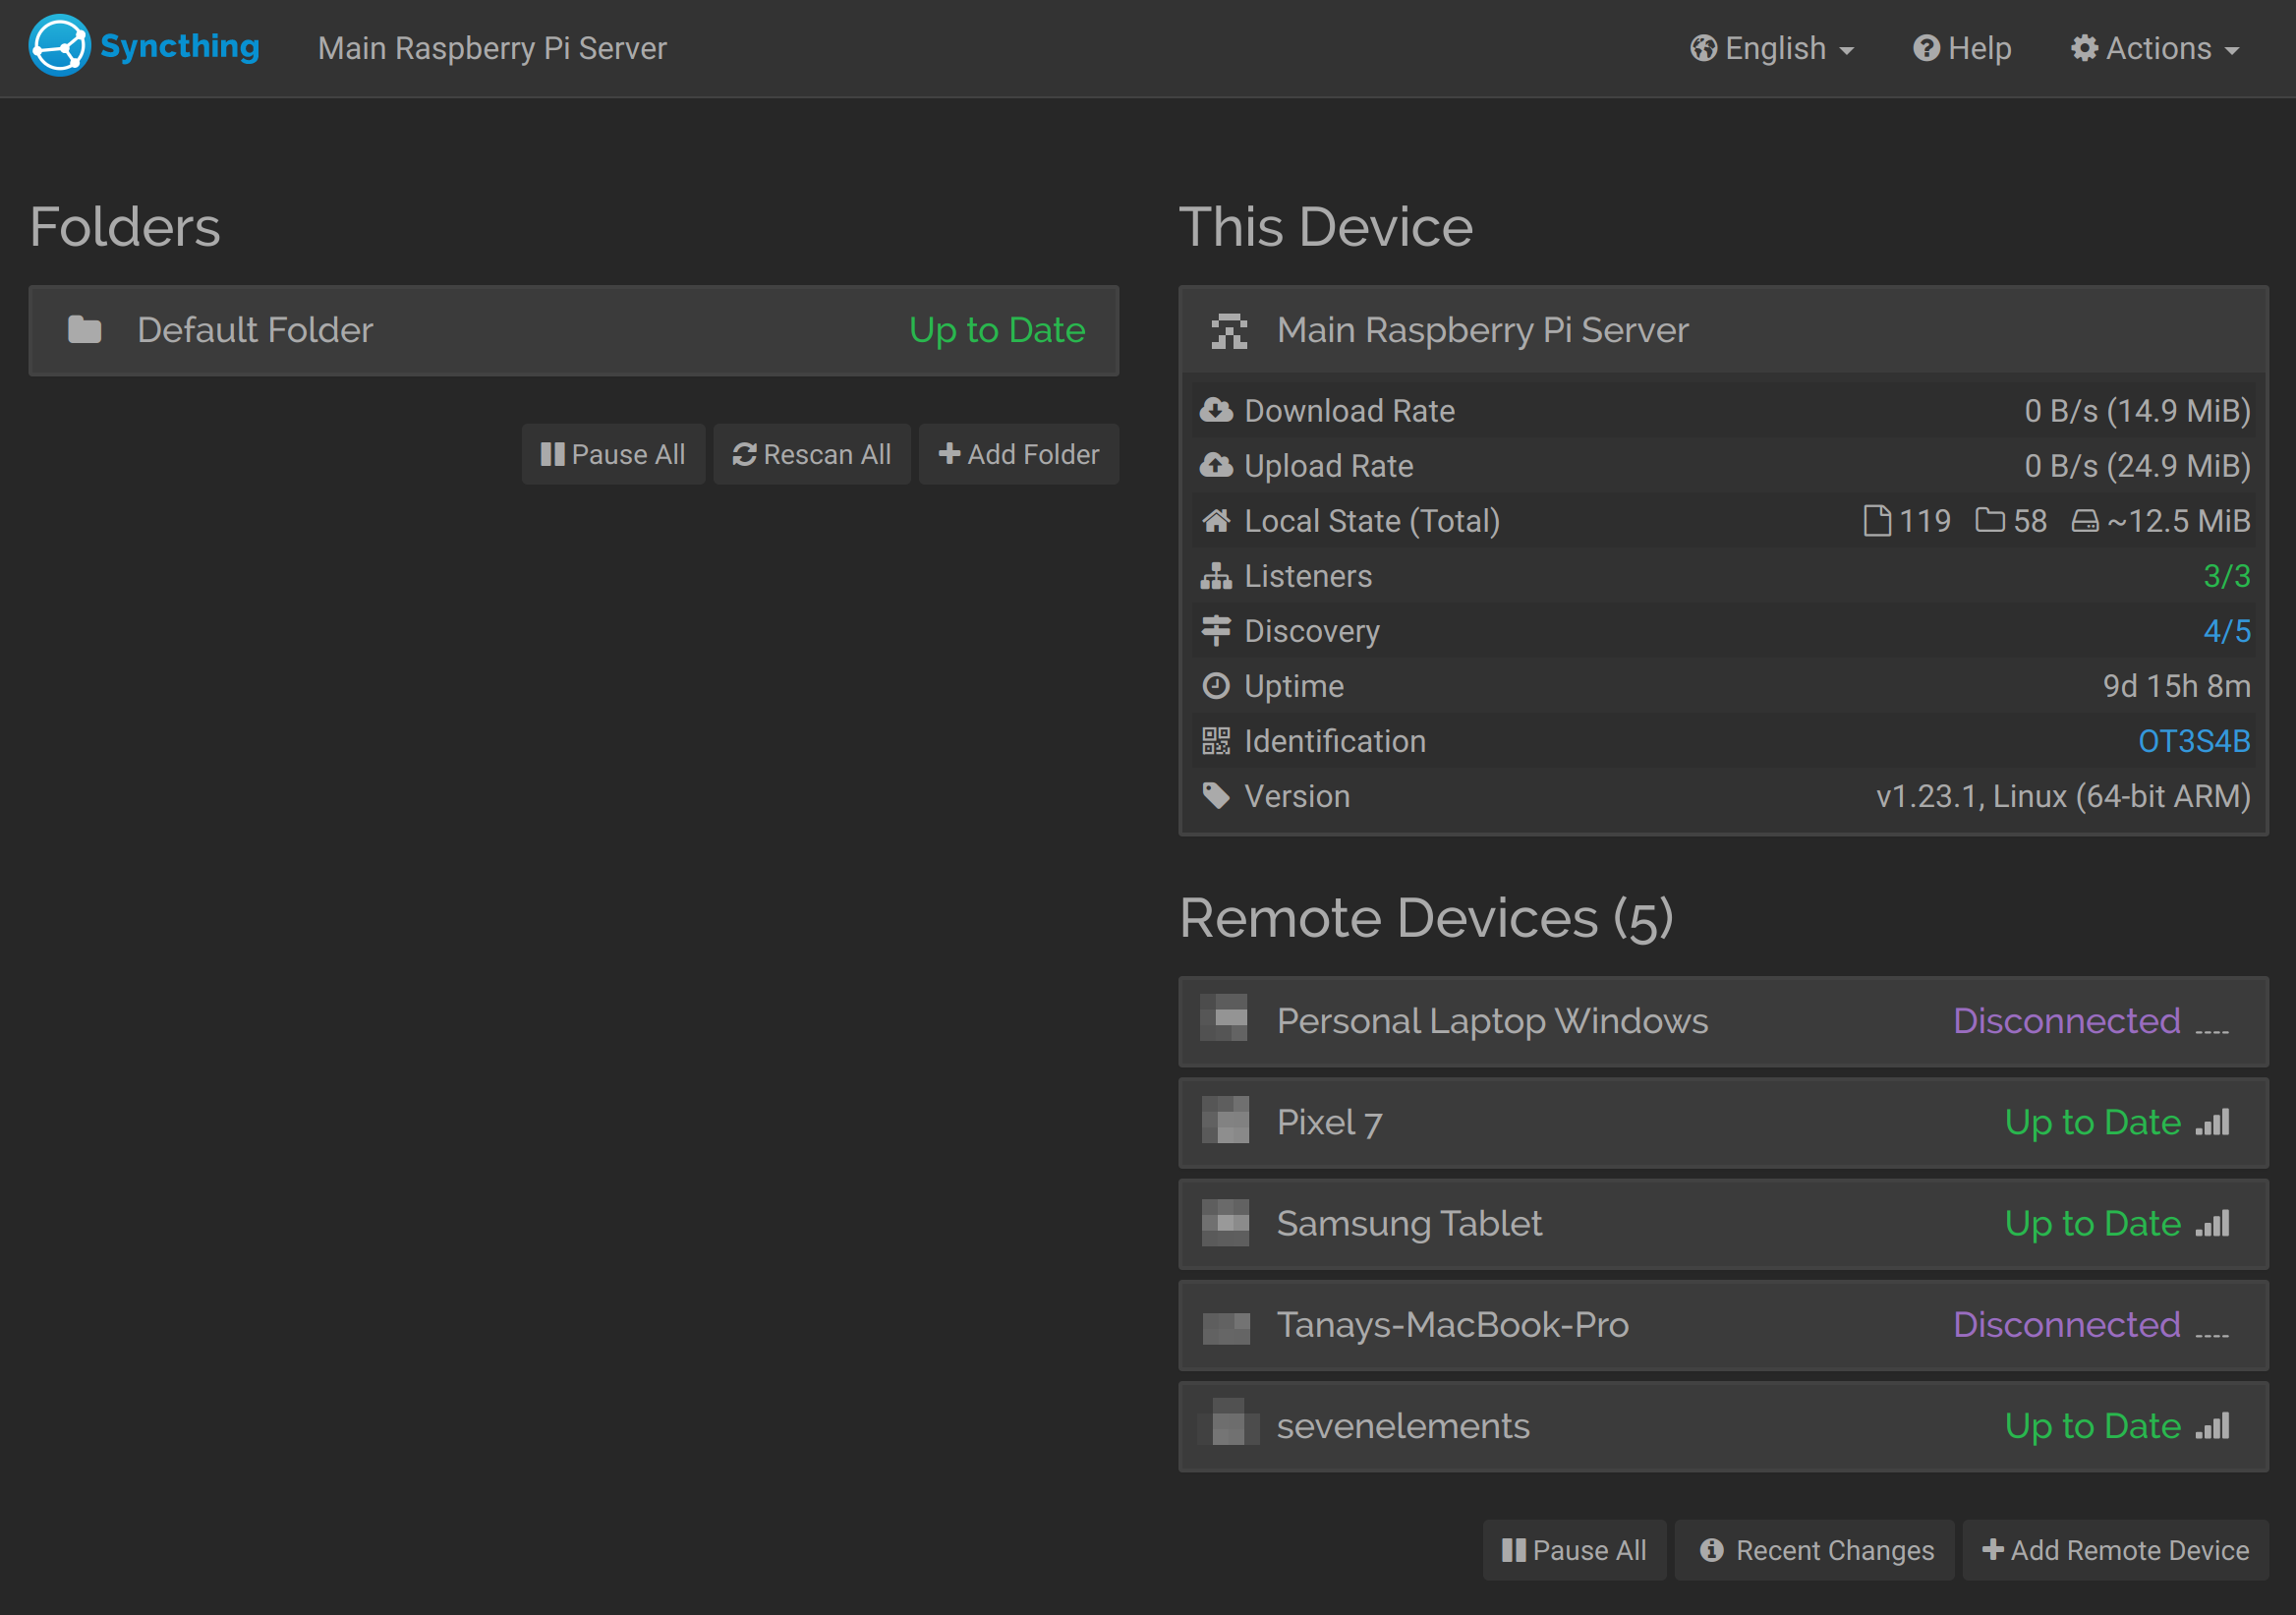Click the Version tag icon
The width and height of the screenshot is (2296, 1615).
[1216, 796]
